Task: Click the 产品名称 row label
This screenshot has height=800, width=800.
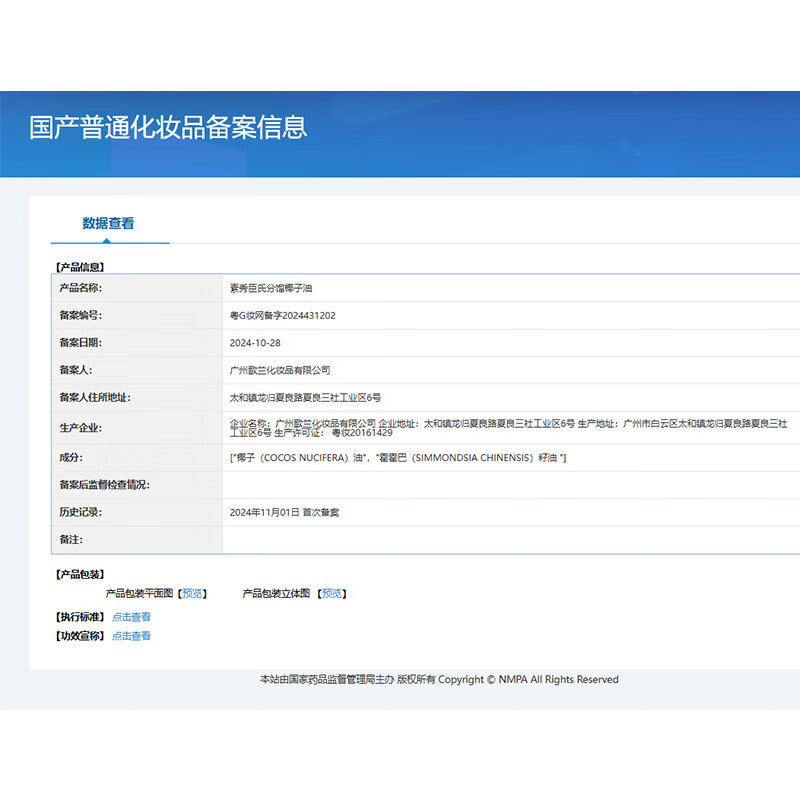Action: click(x=81, y=288)
